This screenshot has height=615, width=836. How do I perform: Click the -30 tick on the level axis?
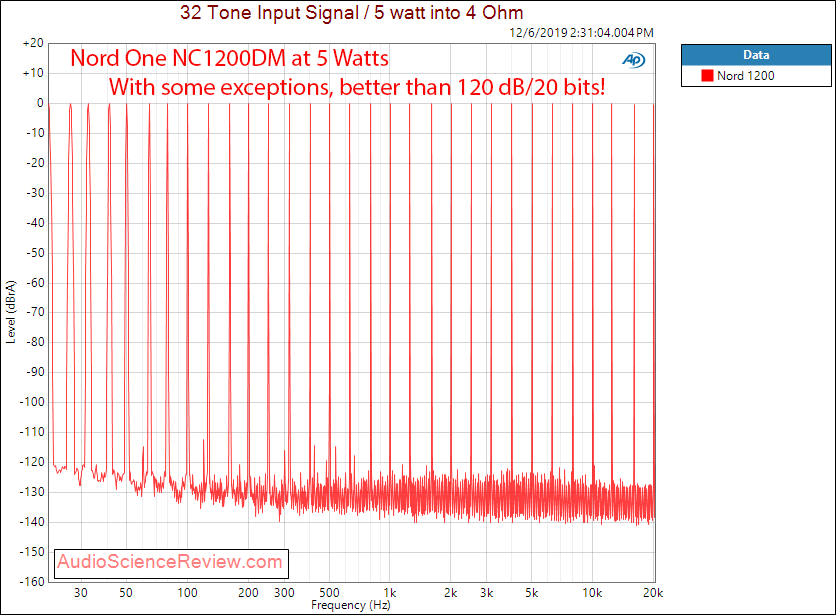[35, 193]
